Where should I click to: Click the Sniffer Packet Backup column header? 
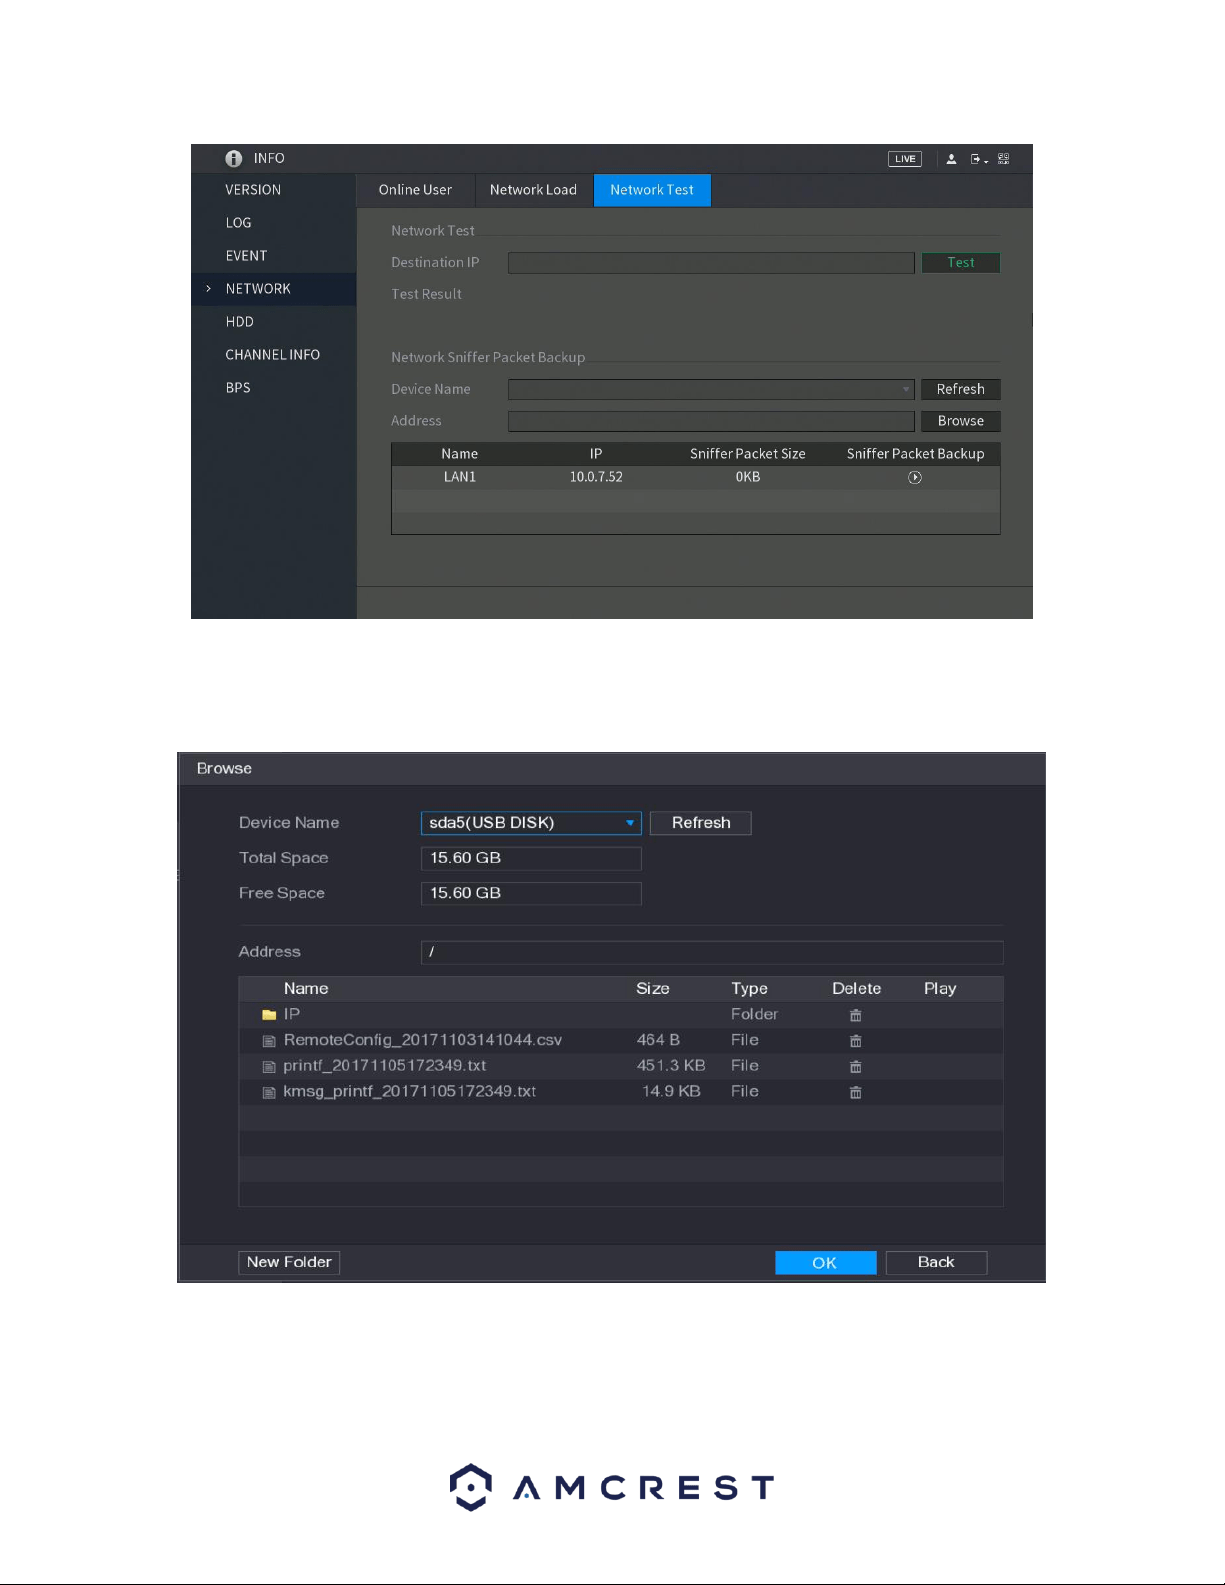pyautogui.click(x=915, y=454)
